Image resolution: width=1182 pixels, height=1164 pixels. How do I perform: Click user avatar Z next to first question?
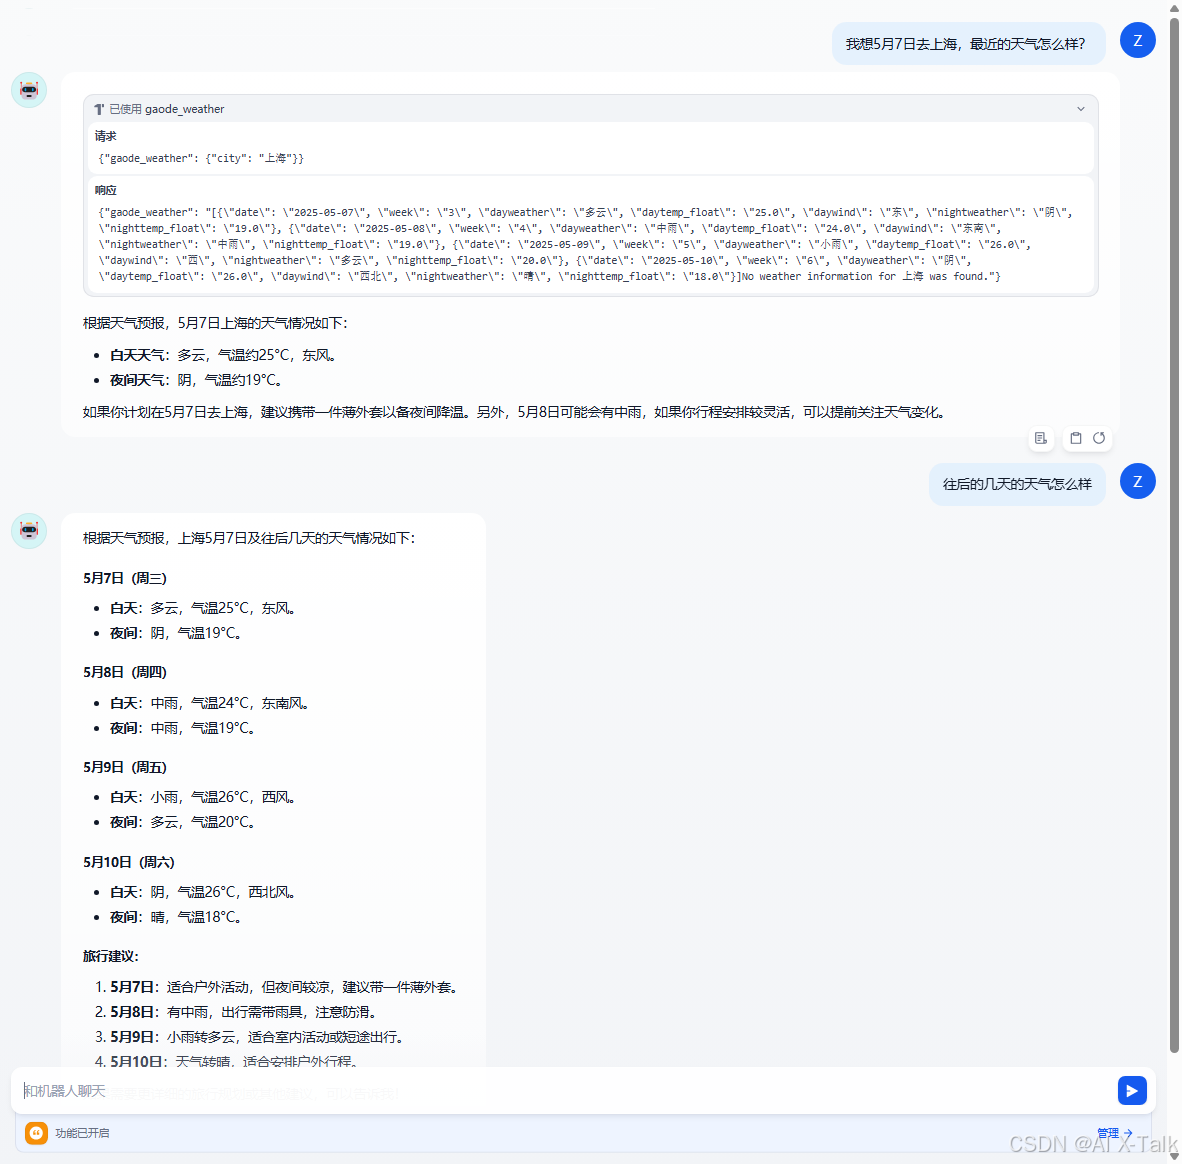1138,40
